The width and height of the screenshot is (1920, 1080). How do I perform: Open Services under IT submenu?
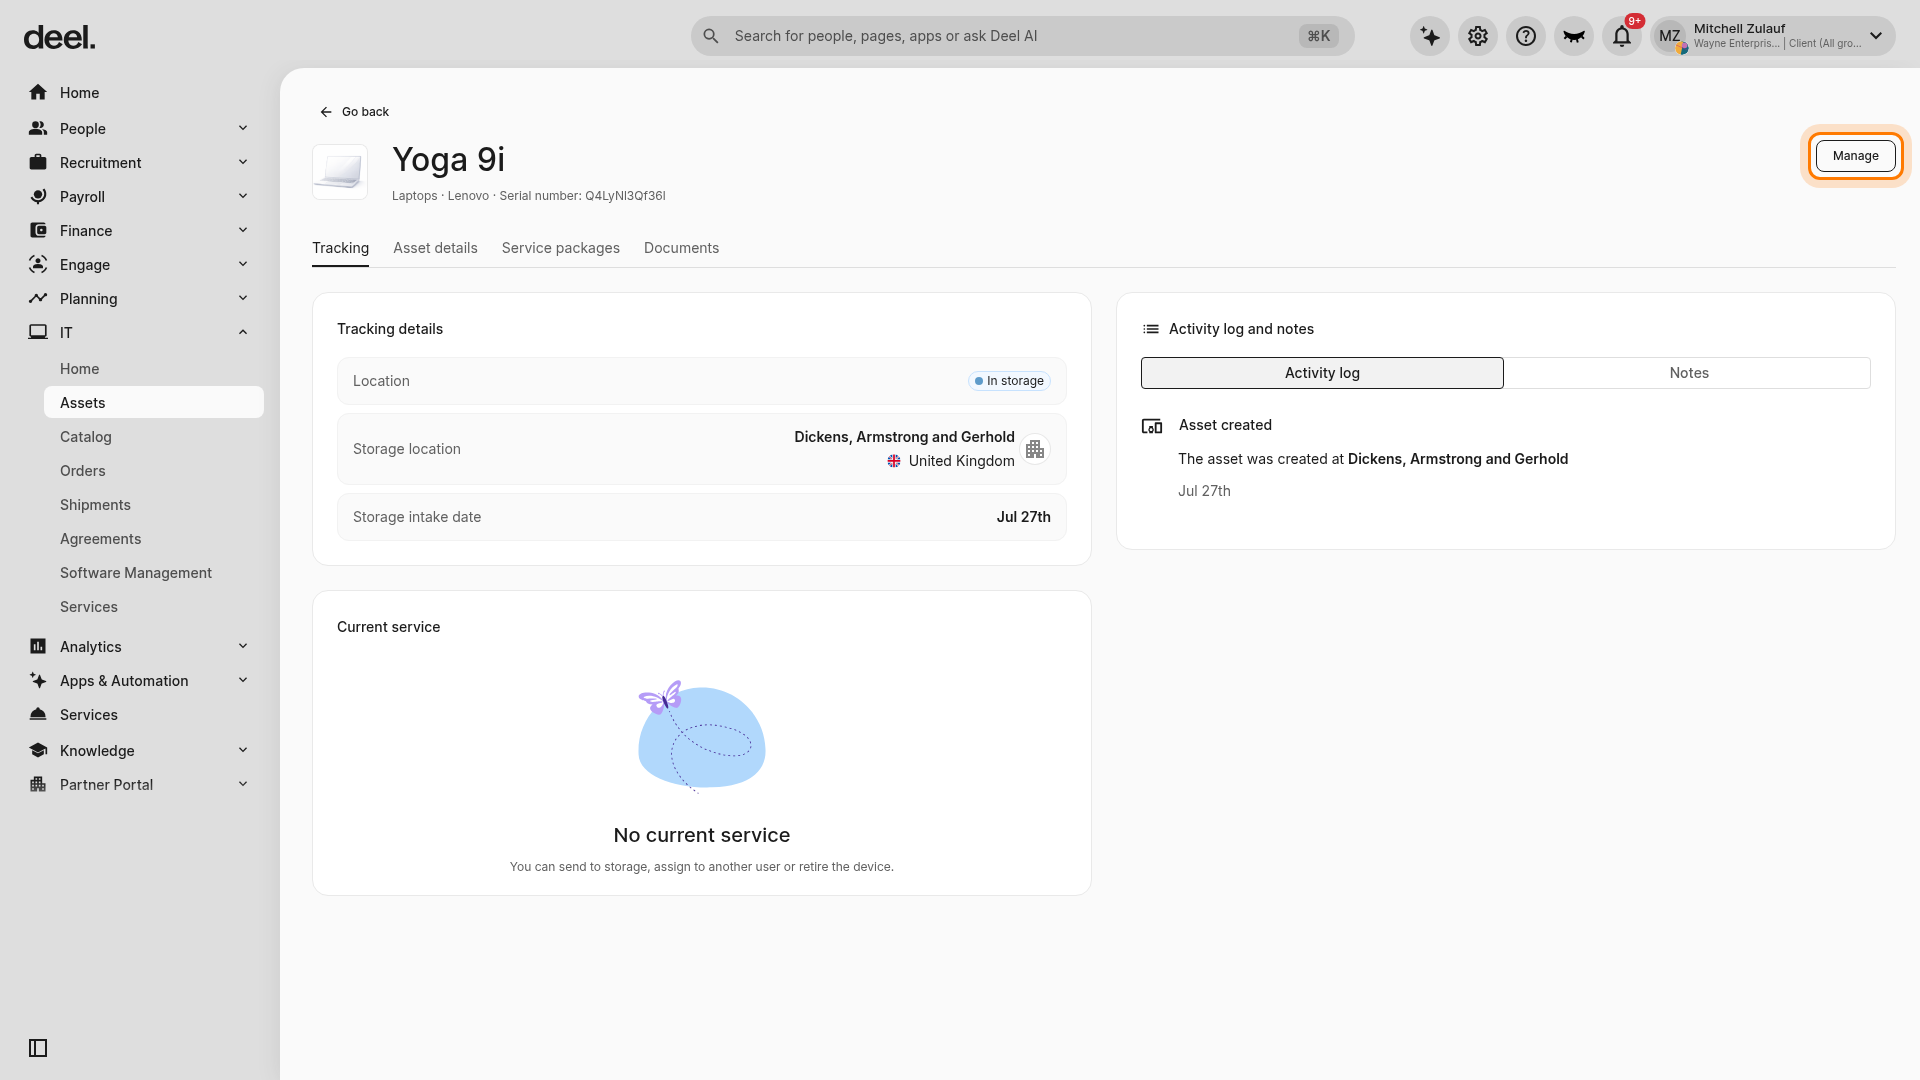click(154, 607)
